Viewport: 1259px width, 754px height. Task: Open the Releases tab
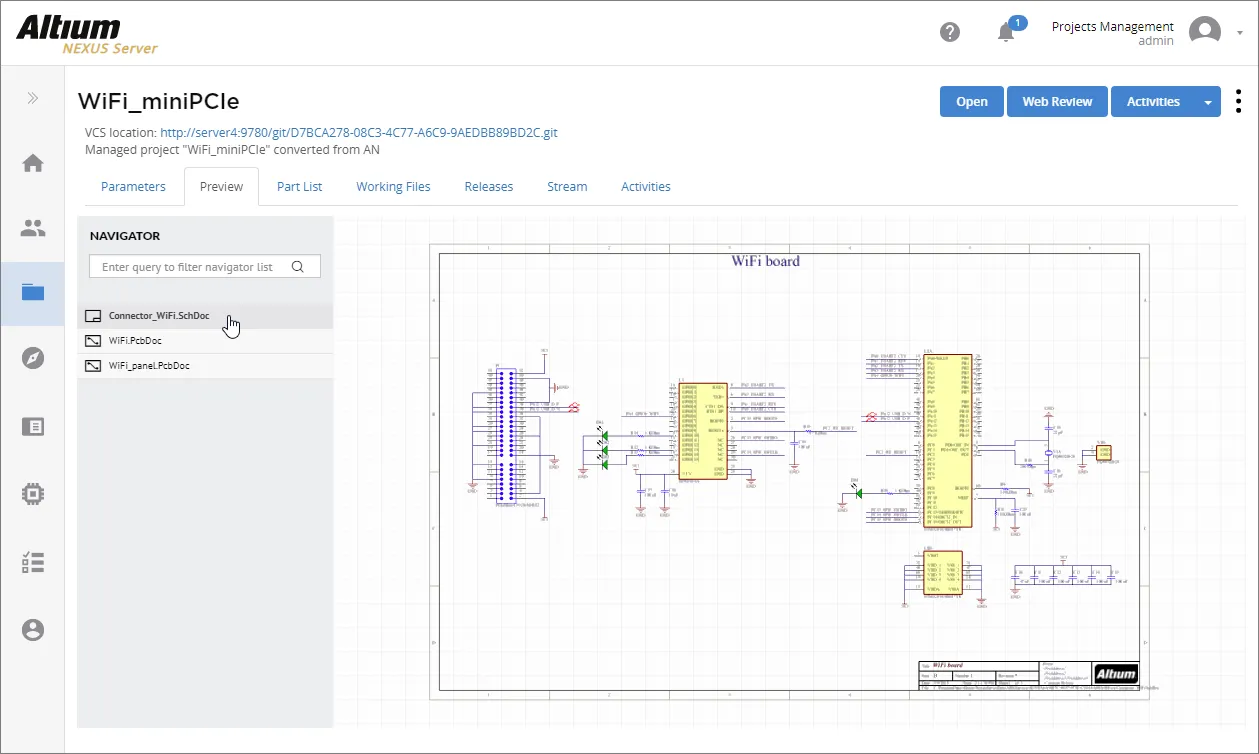coord(488,186)
